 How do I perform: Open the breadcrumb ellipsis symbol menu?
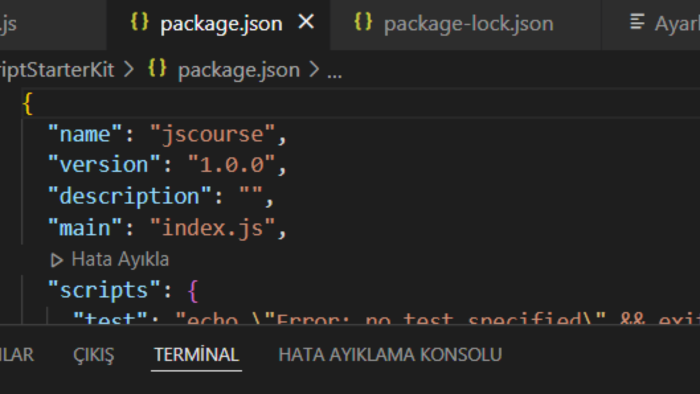[334, 74]
